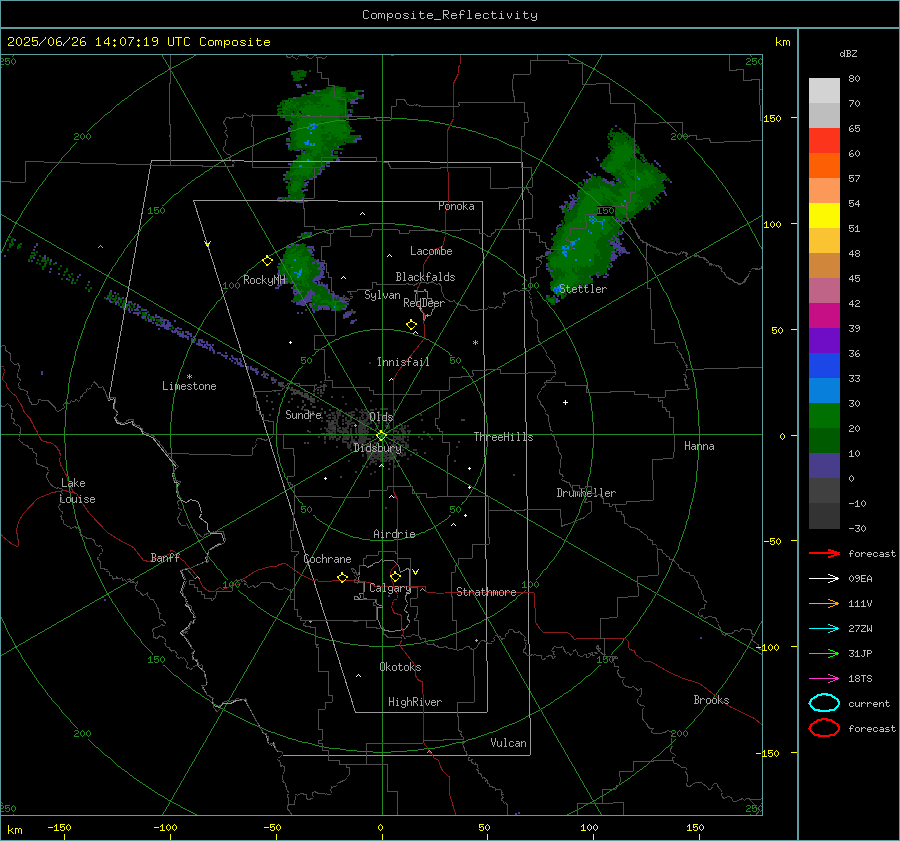The height and width of the screenshot is (841, 900).
Task: Click the green 31JP arrow icon
Action: click(824, 653)
